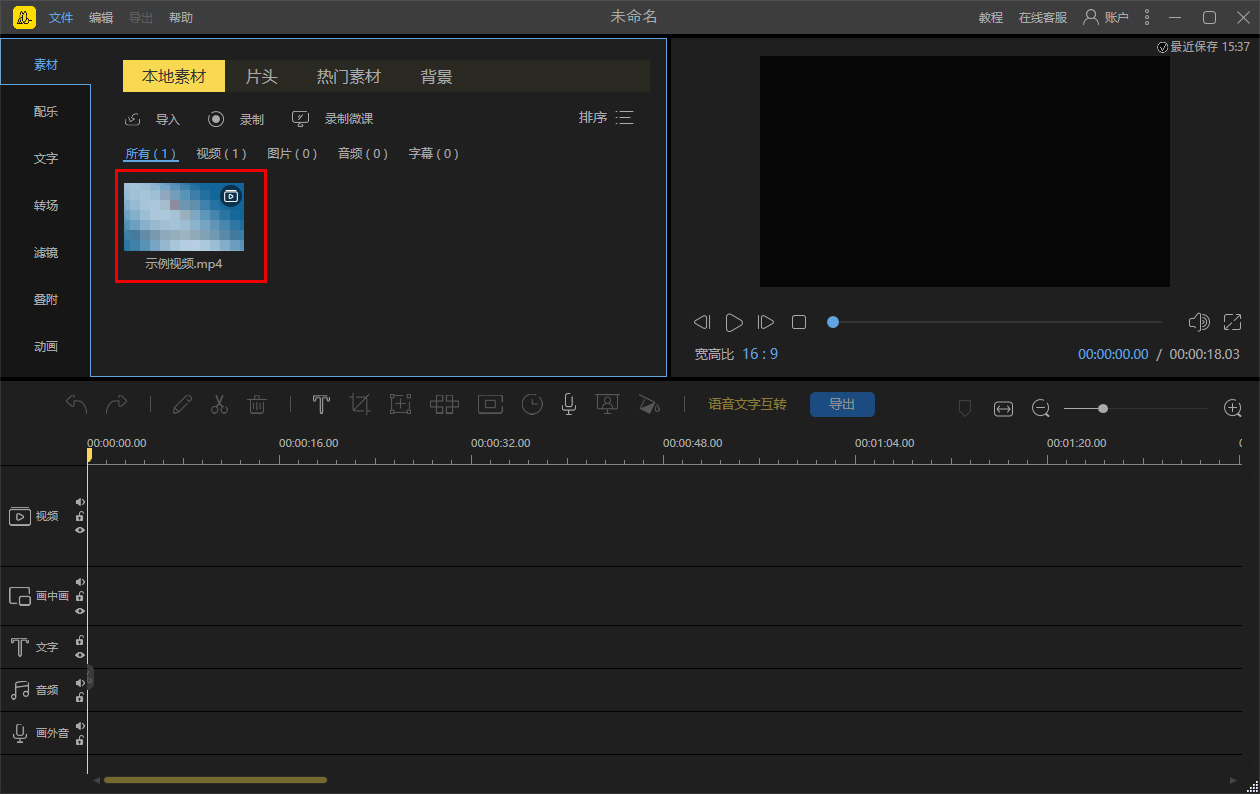Switch to the 热门素材 tab
The image size is (1260, 794).
coord(348,77)
